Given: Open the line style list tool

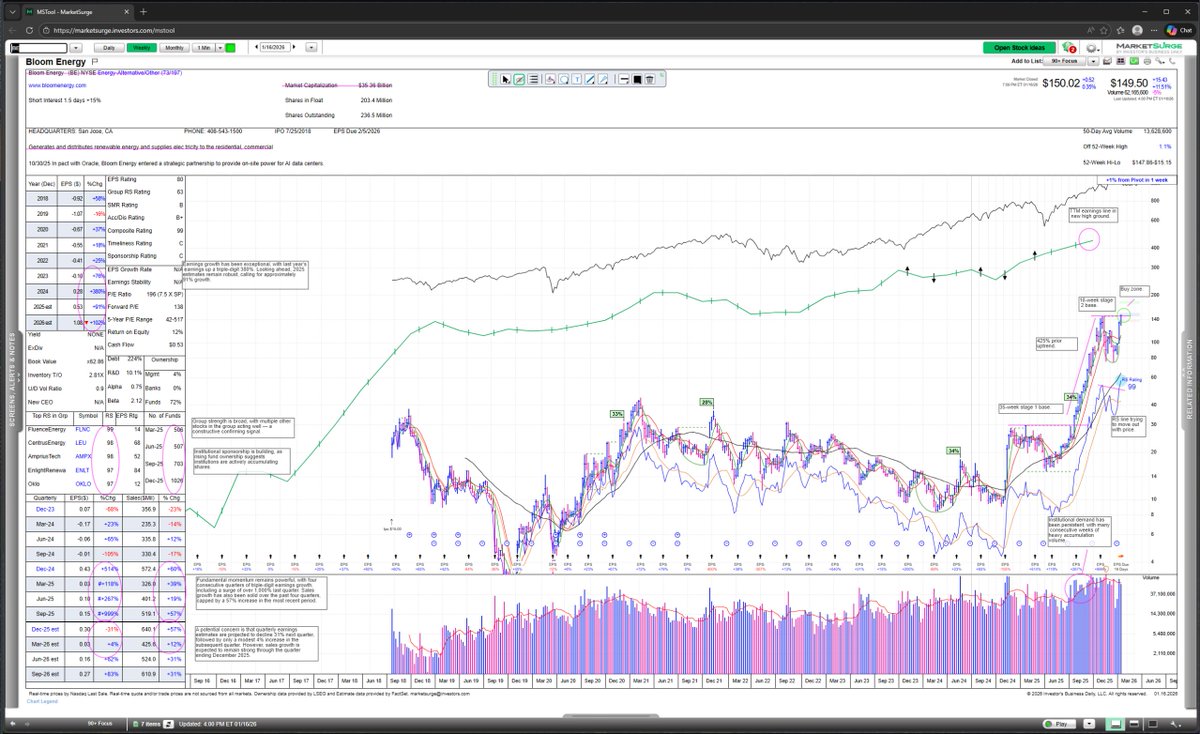Looking at the screenshot, I should coord(533,79).
